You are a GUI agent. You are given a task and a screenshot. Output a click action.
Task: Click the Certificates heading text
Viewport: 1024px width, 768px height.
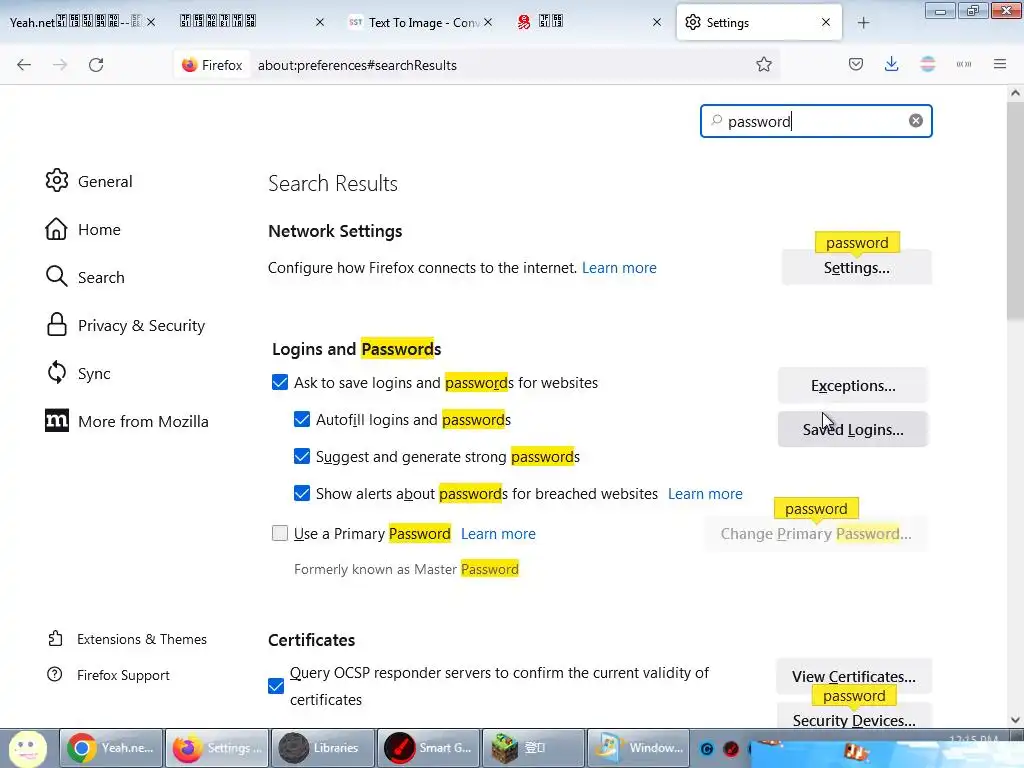click(x=312, y=640)
